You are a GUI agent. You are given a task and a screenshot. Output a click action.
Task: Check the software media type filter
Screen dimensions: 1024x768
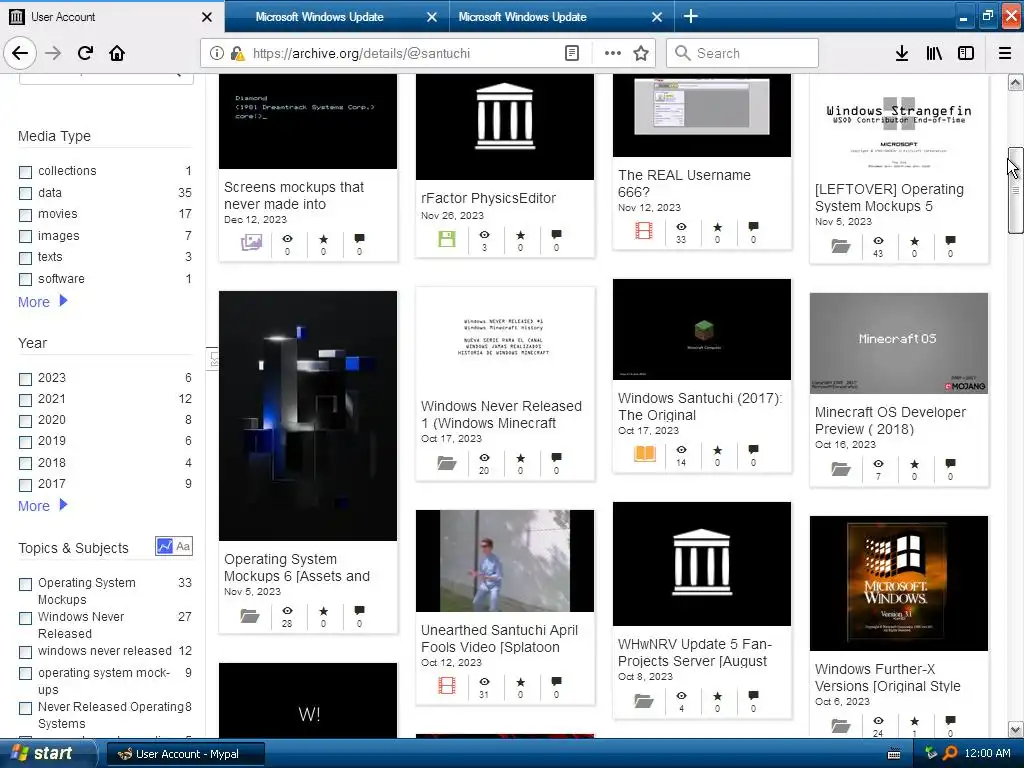[25, 280]
